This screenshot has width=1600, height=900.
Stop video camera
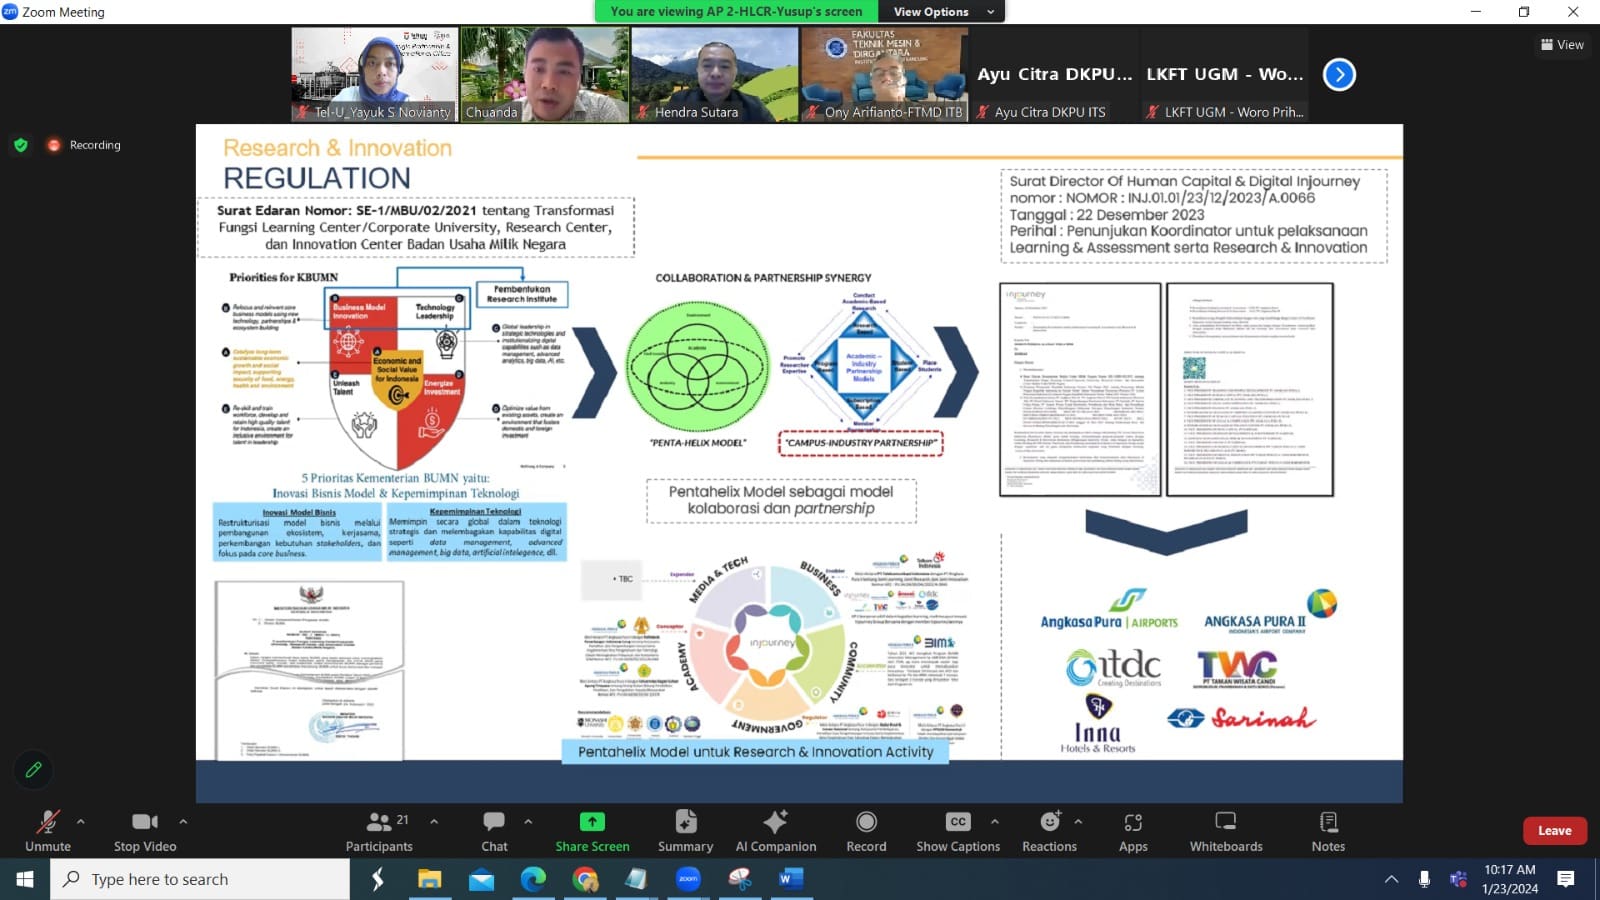[145, 831]
